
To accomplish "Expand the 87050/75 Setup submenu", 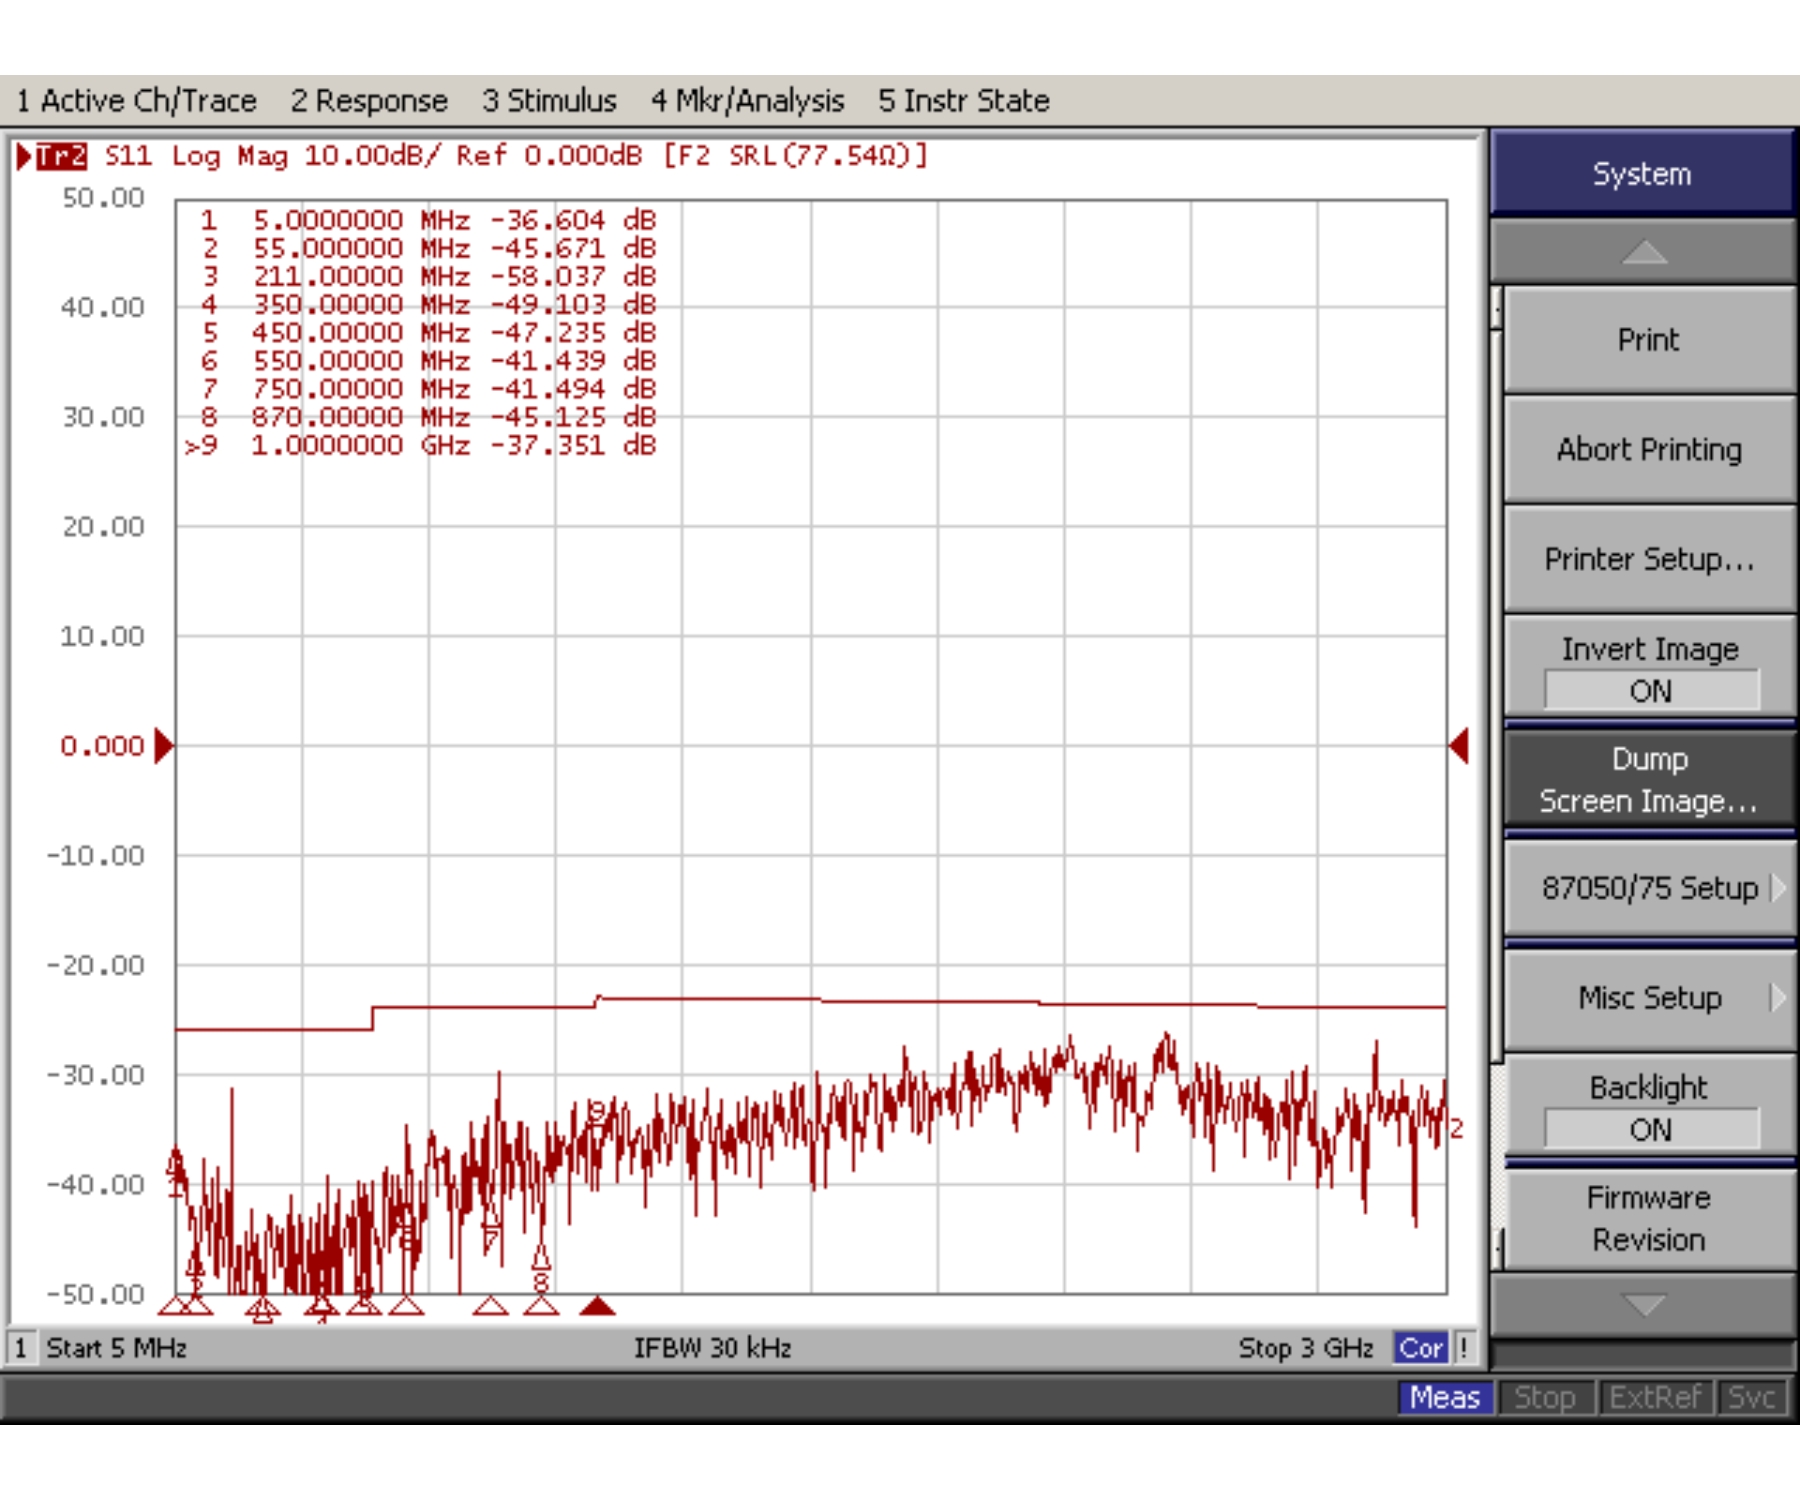I will (1649, 888).
